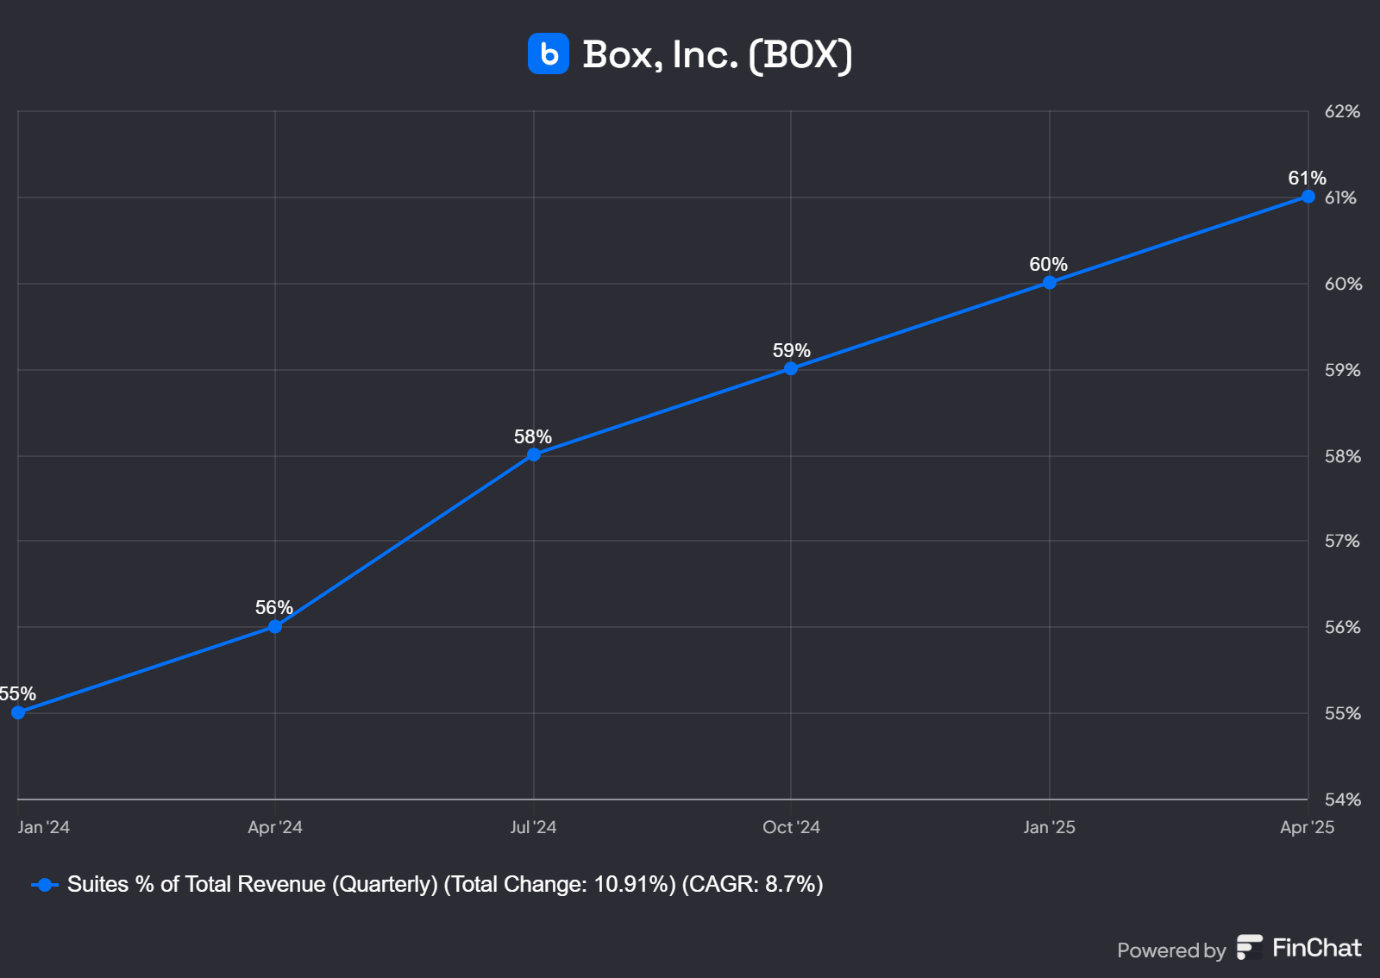Click the 55% data point marker
Image resolution: width=1380 pixels, height=978 pixels.
click(x=16, y=712)
